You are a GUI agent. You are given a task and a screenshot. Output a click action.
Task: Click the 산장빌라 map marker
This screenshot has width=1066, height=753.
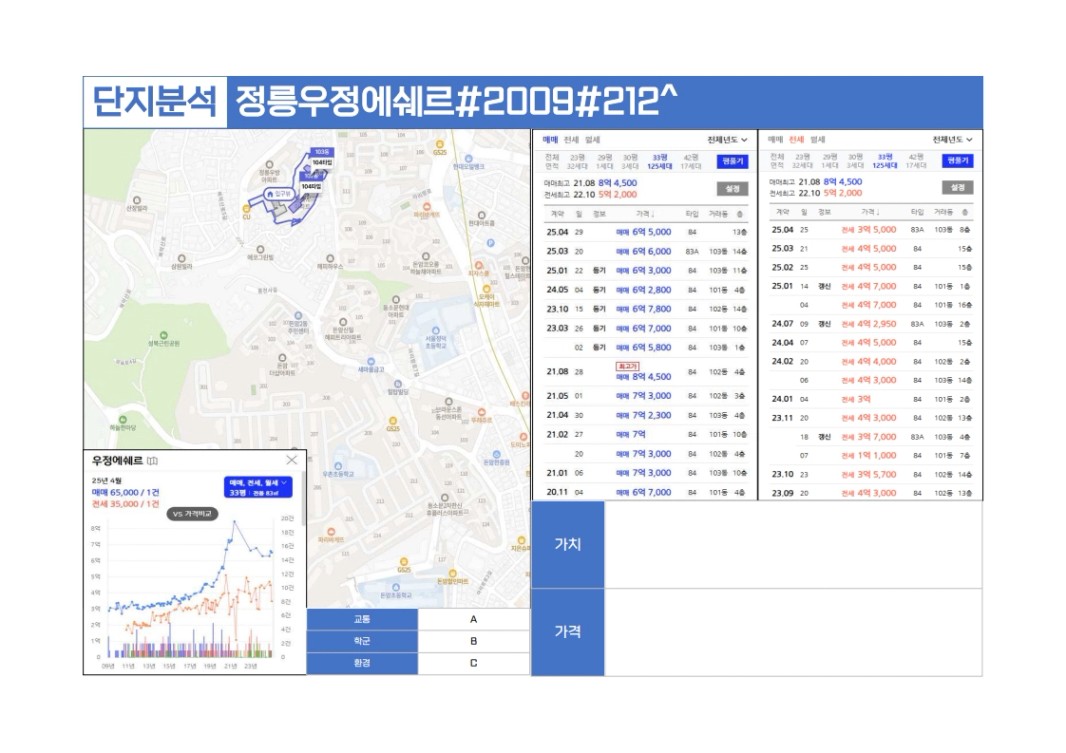137,203
